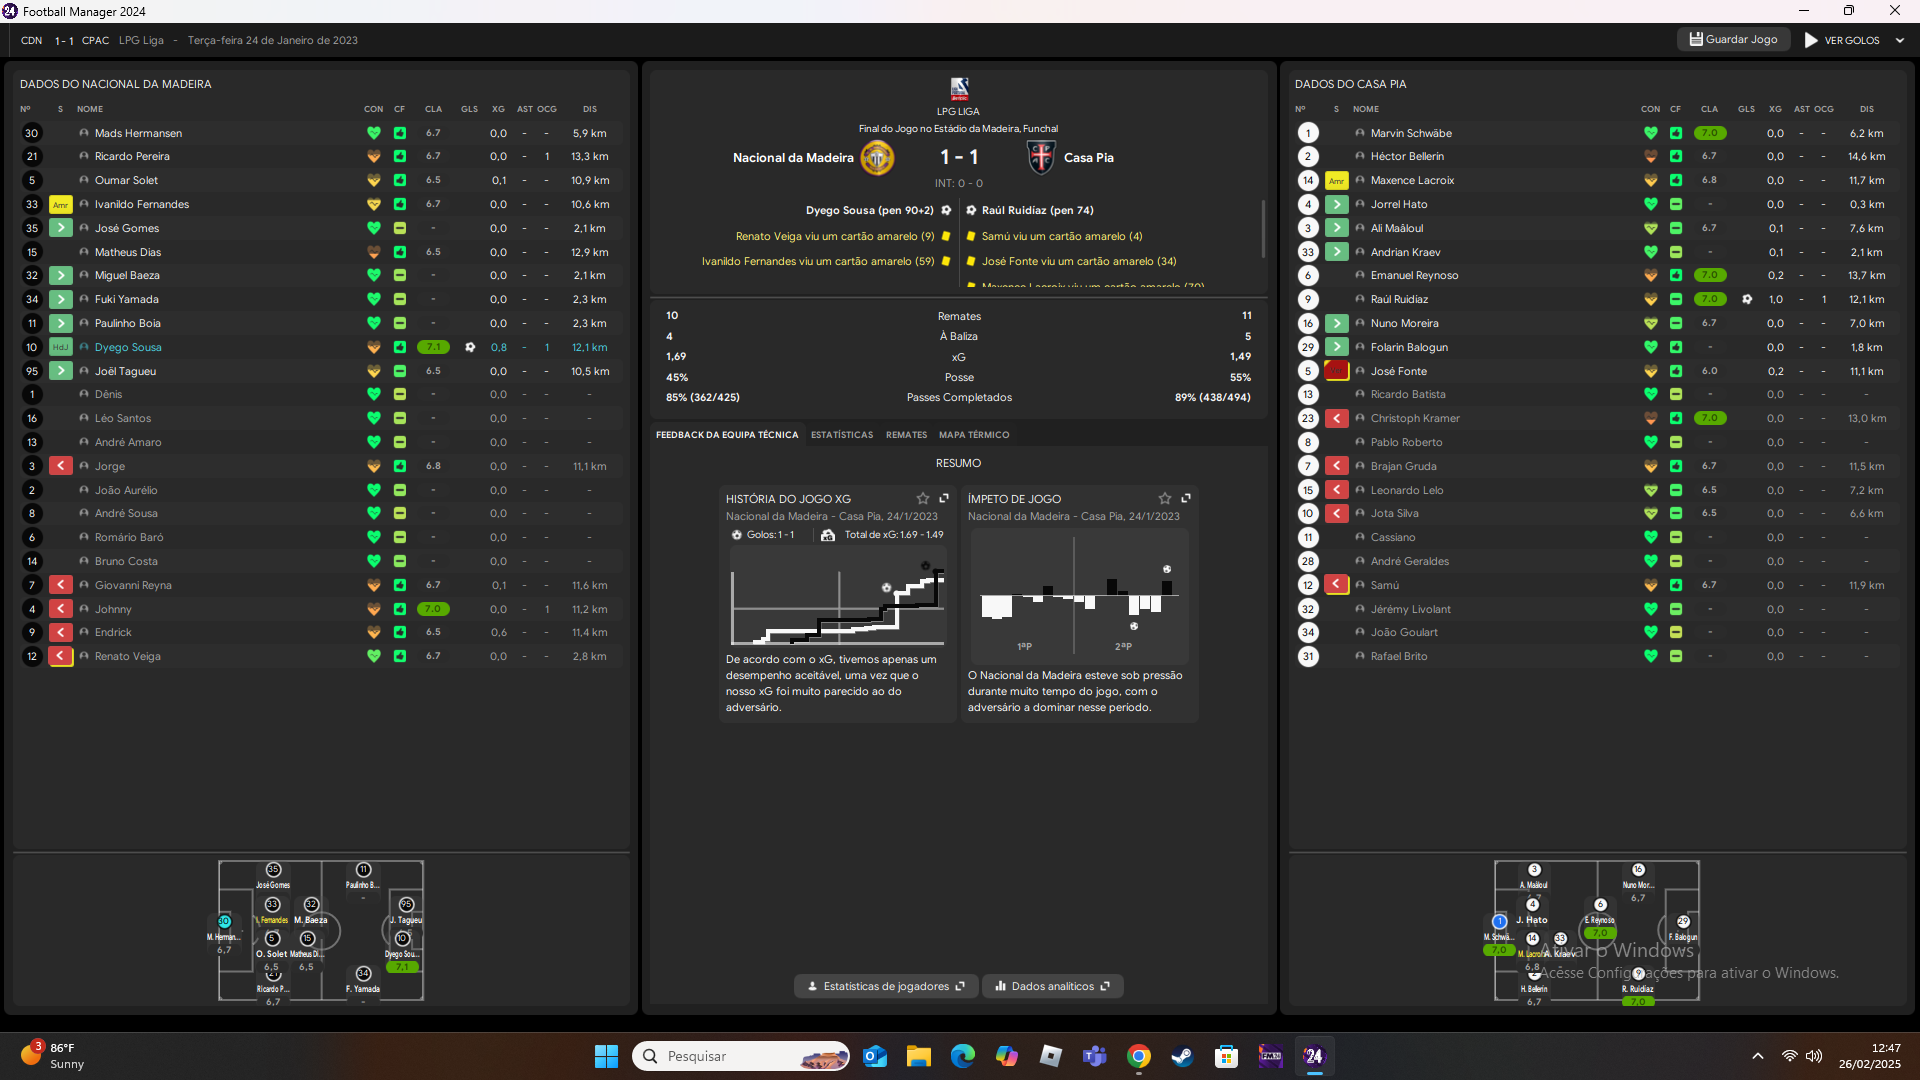Favorite the Ímpeto de Jogo card star
This screenshot has width=1920, height=1080.
pyautogui.click(x=1165, y=498)
